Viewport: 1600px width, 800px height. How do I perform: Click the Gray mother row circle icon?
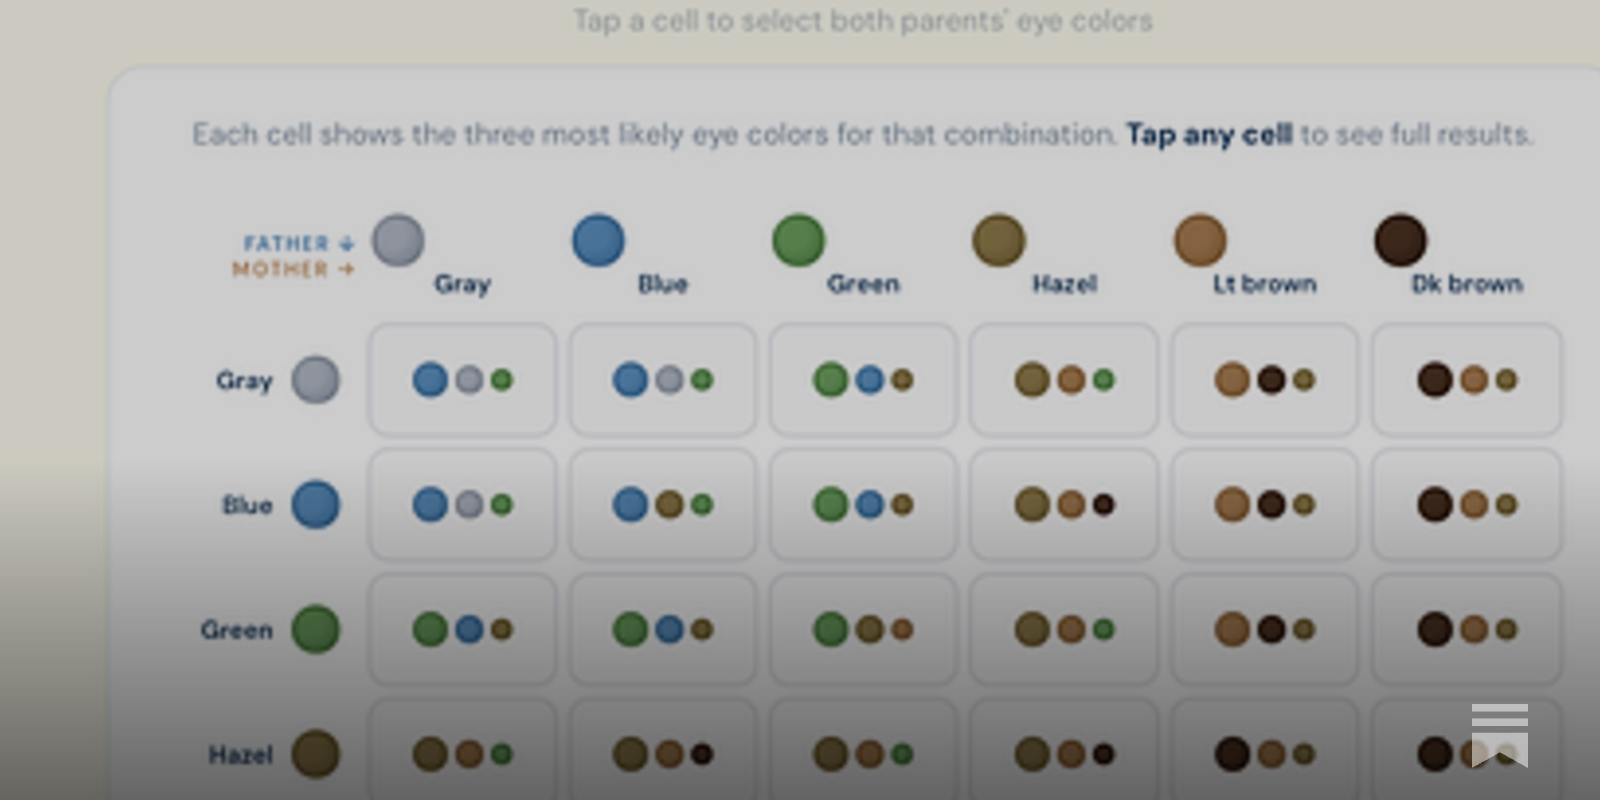tap(315, 380)
